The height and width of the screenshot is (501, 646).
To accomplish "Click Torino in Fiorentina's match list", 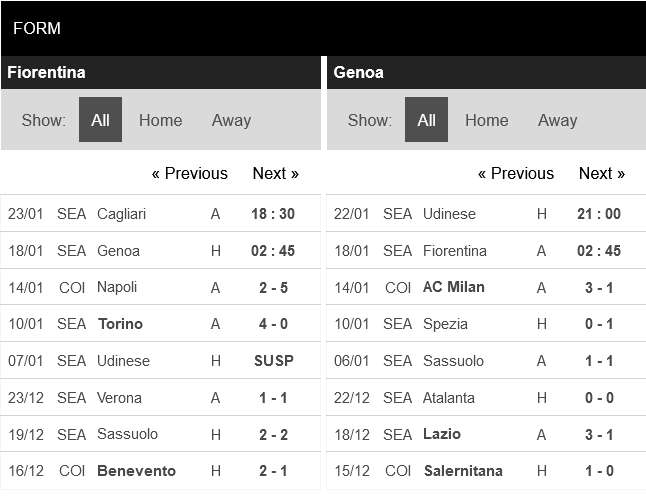I will point(120,324).
